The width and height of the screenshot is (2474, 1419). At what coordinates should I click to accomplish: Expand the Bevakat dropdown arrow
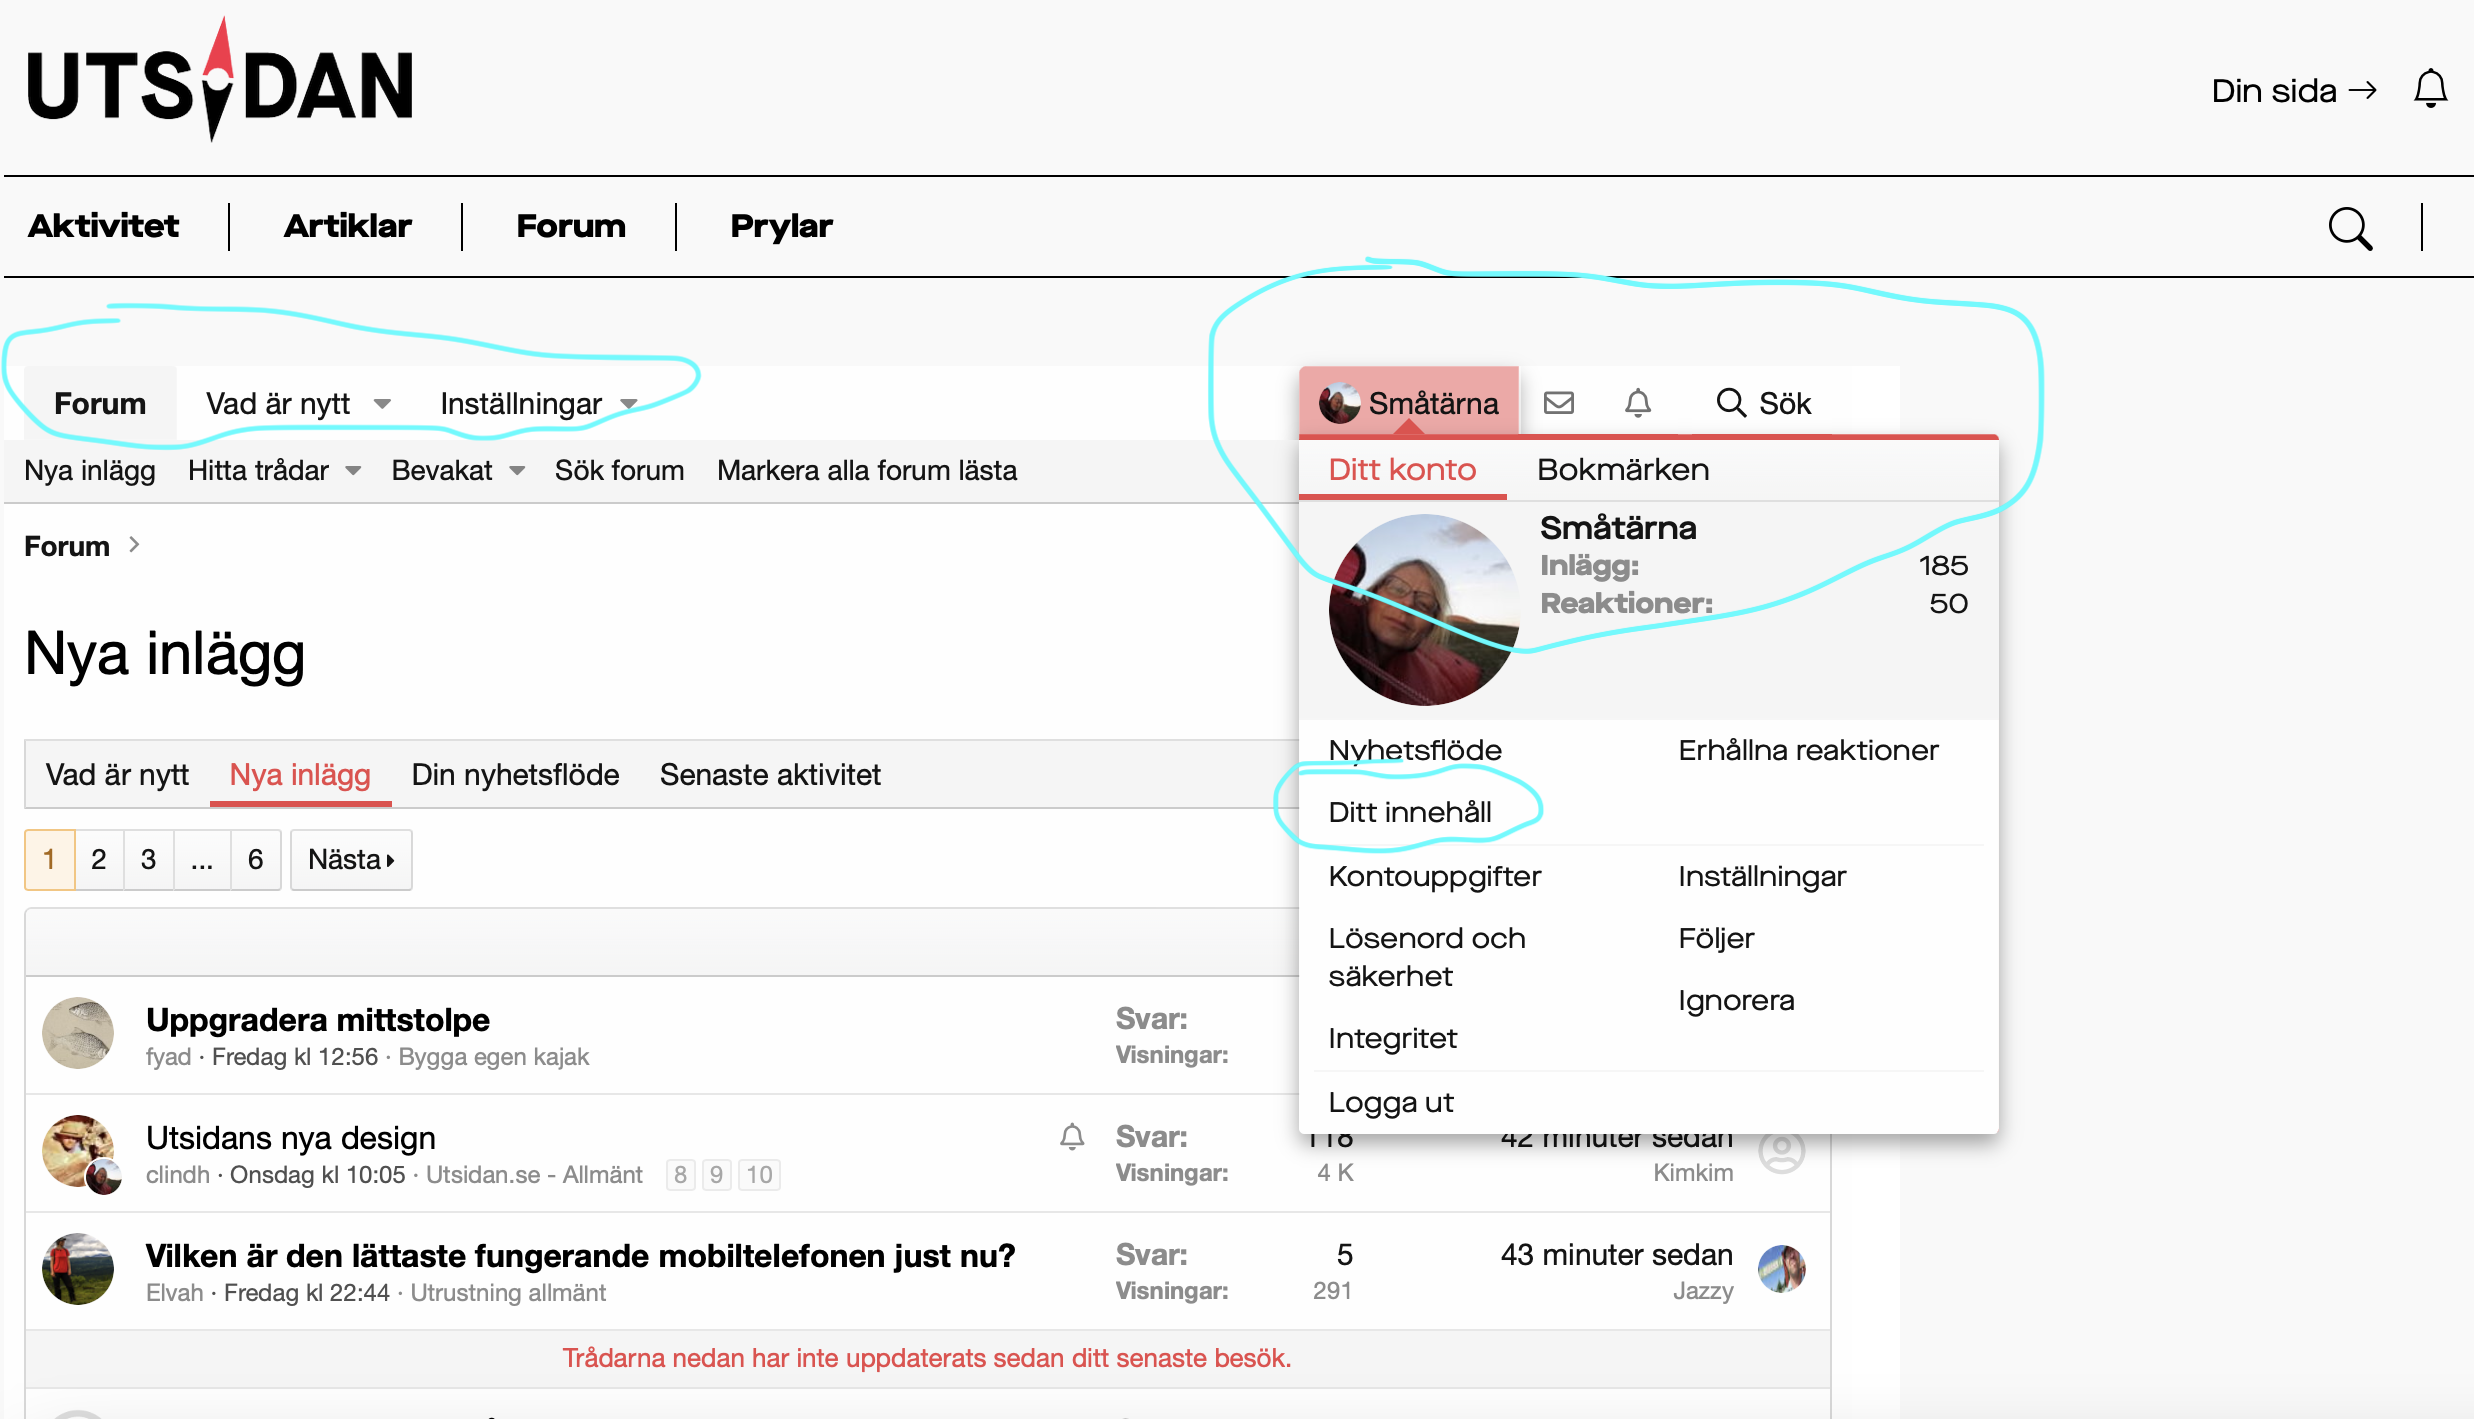point(517,471)
